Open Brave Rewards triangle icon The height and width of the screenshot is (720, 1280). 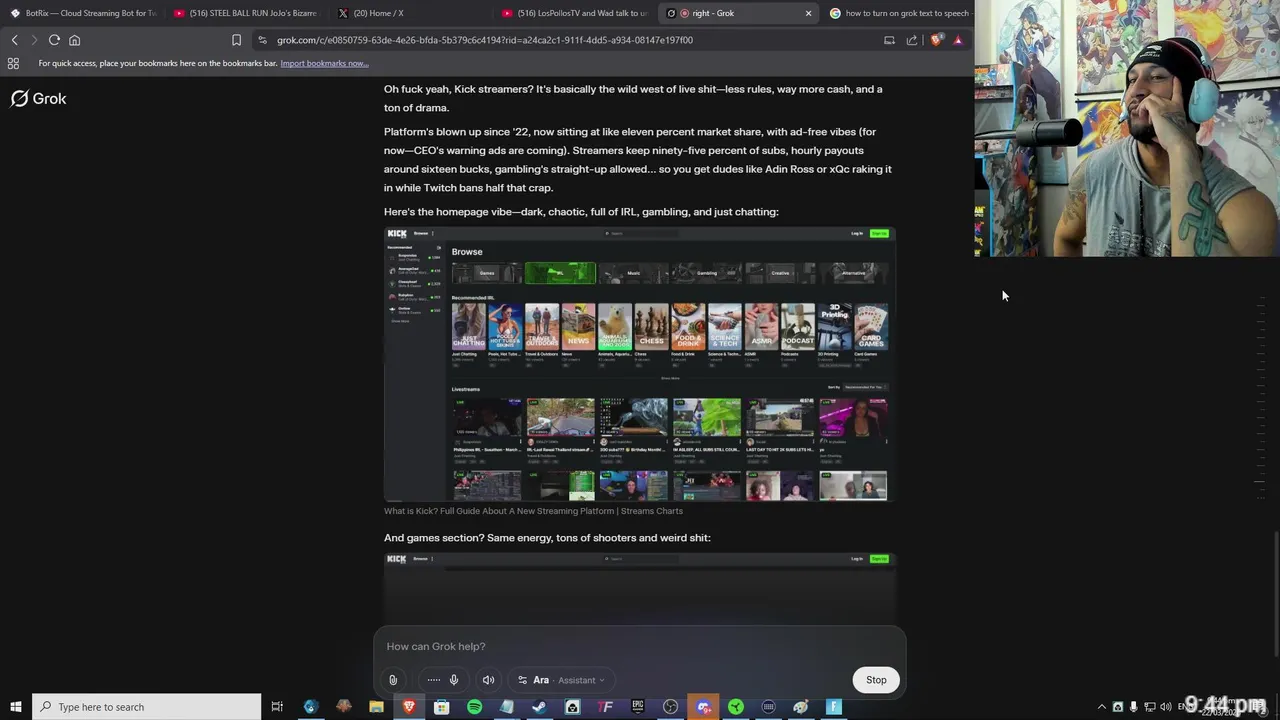tap(958, 40)
